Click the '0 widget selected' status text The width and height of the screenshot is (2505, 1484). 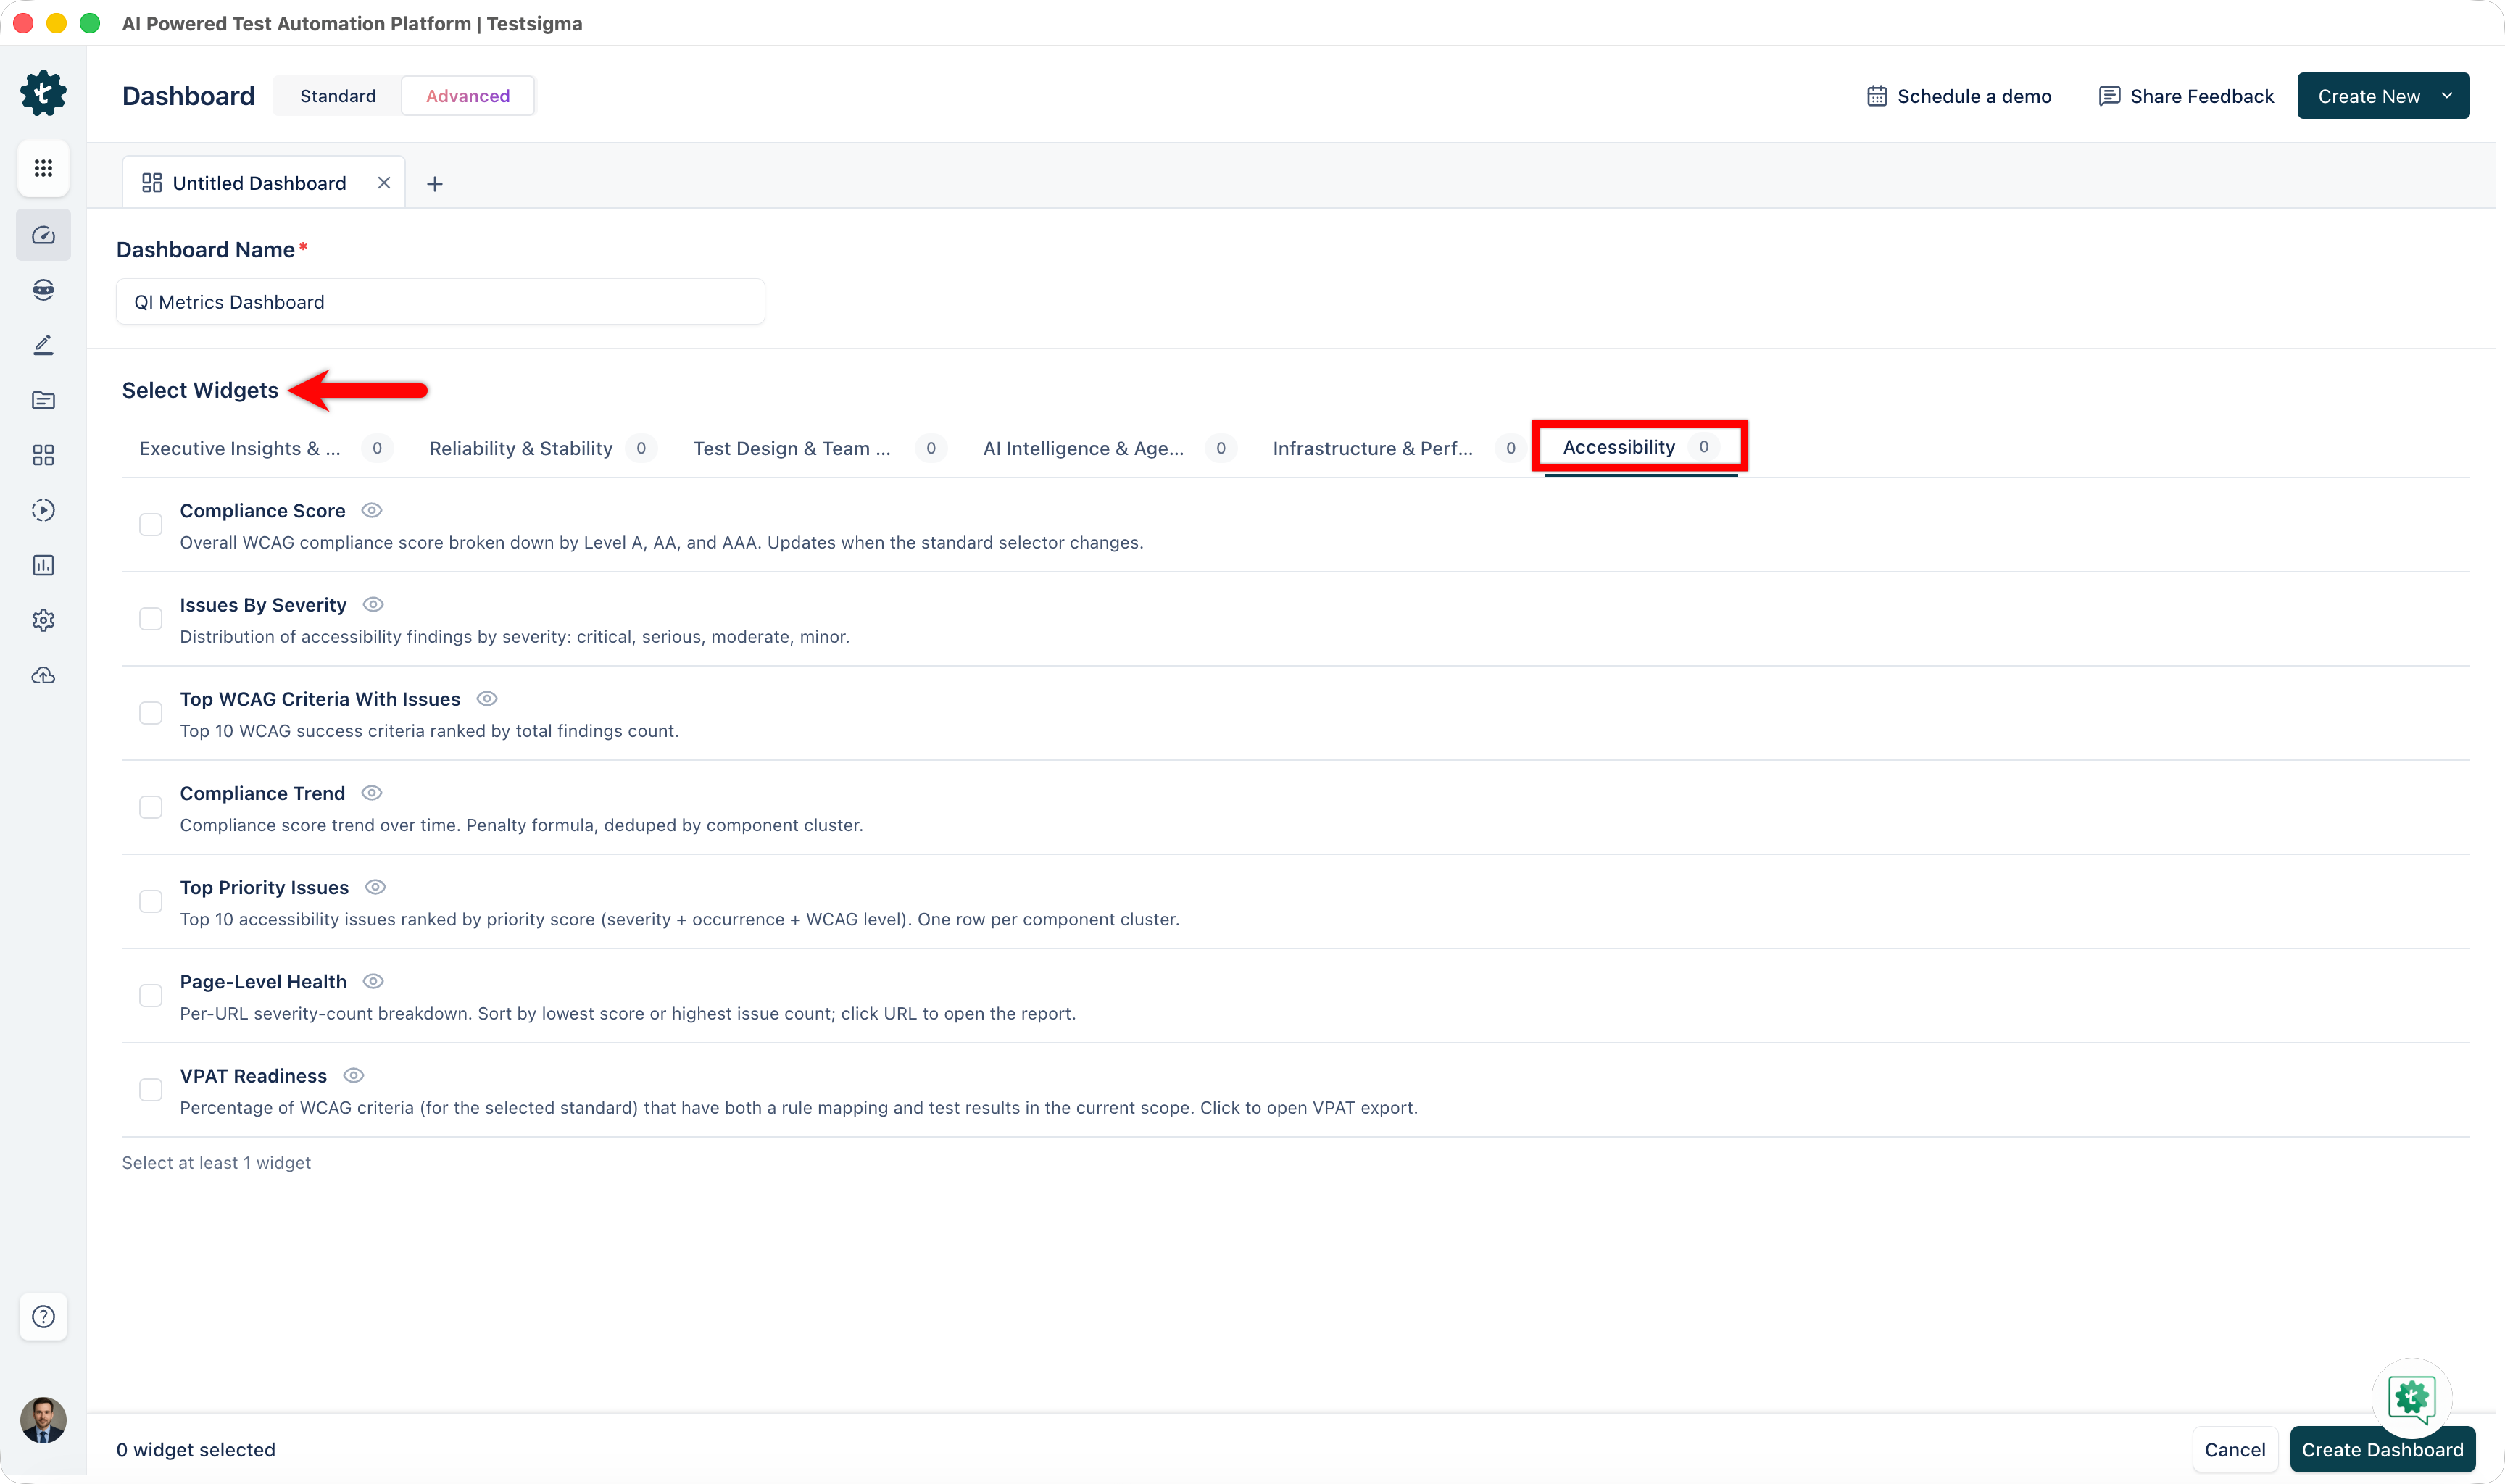pos(196,1450)
